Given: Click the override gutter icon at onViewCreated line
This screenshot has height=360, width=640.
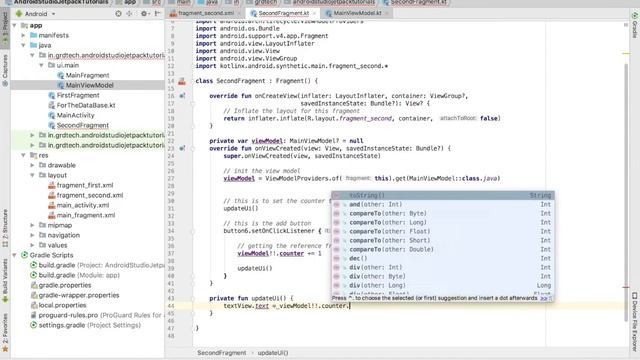Looking at the screenshot, I should pyautogui.click(x=182, y=148).
